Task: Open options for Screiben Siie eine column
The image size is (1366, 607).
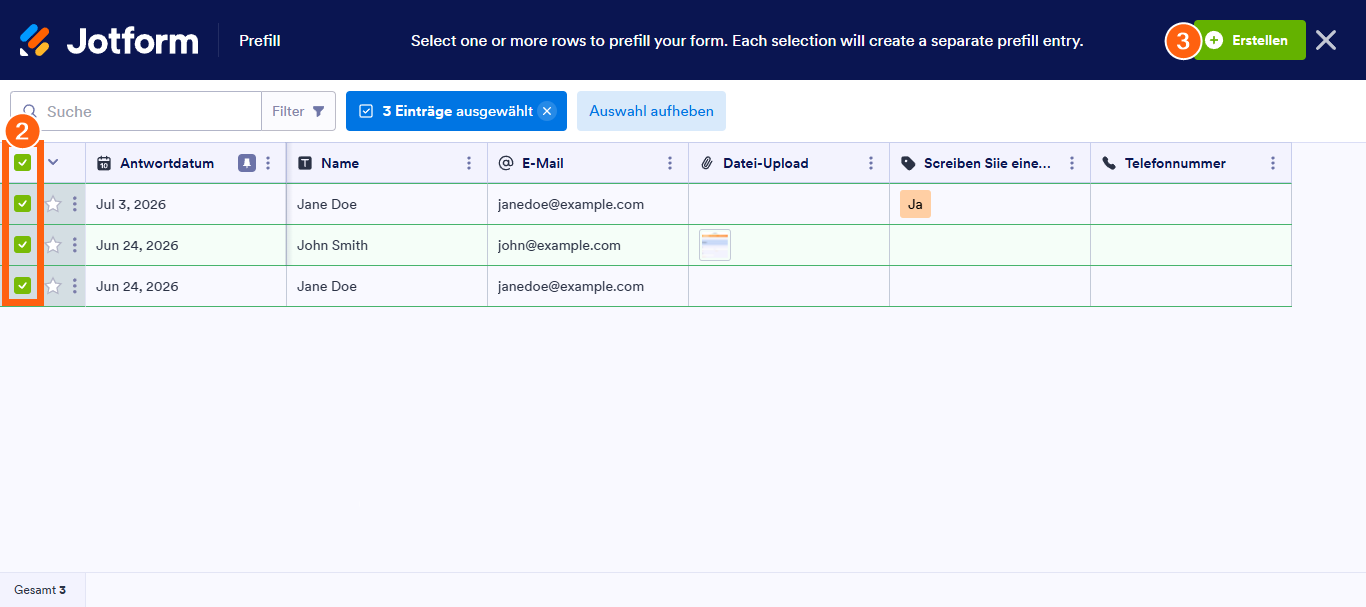Action: pos(1072,163)
